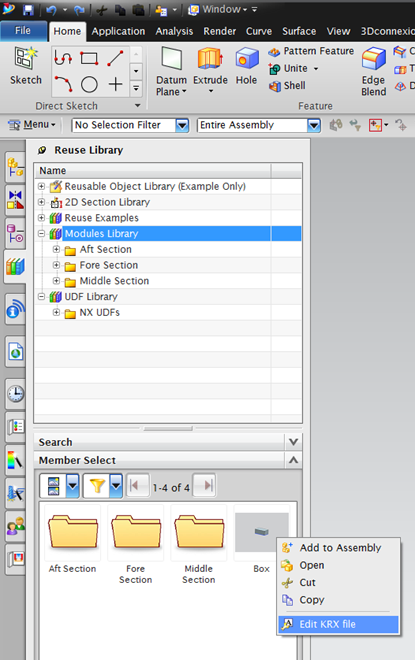415x660 pixels.
Task: Select the circle sketch tool
Action: (x=89, y=84)
